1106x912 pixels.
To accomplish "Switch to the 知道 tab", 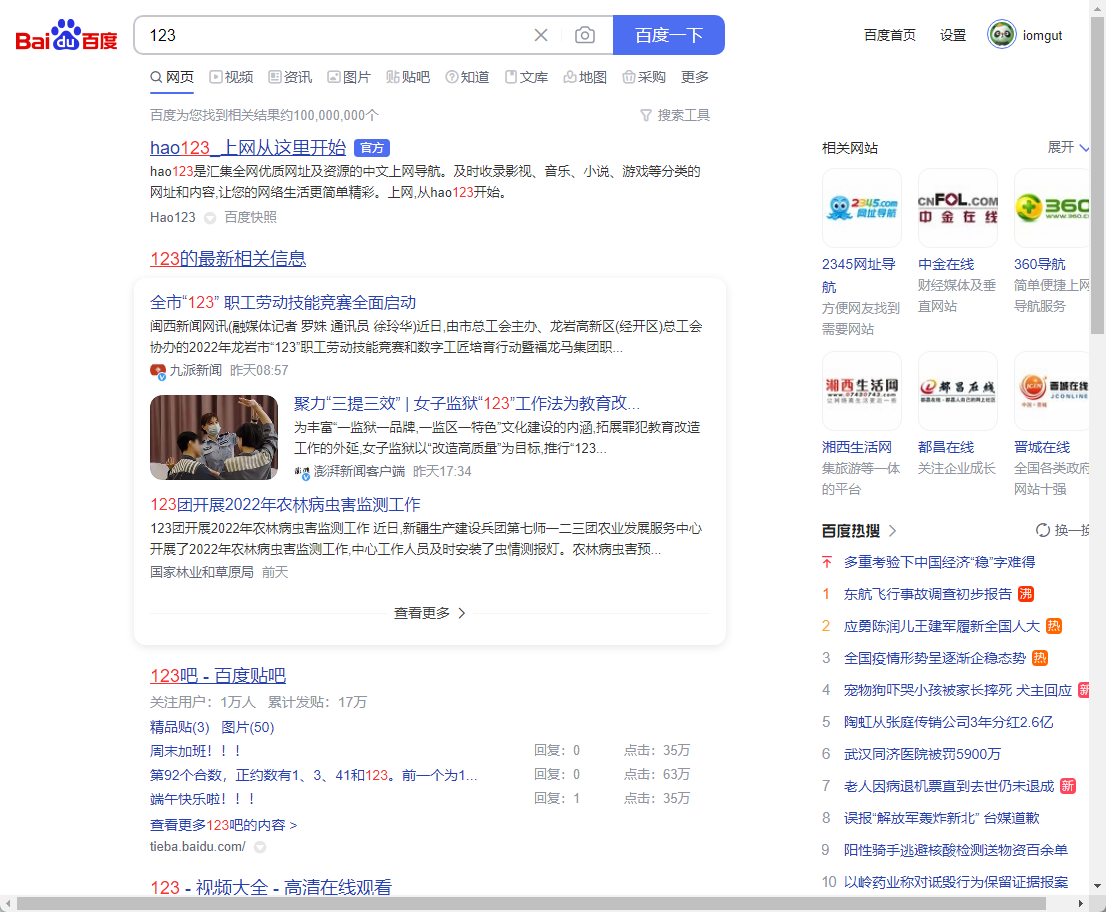I will 467,77.
